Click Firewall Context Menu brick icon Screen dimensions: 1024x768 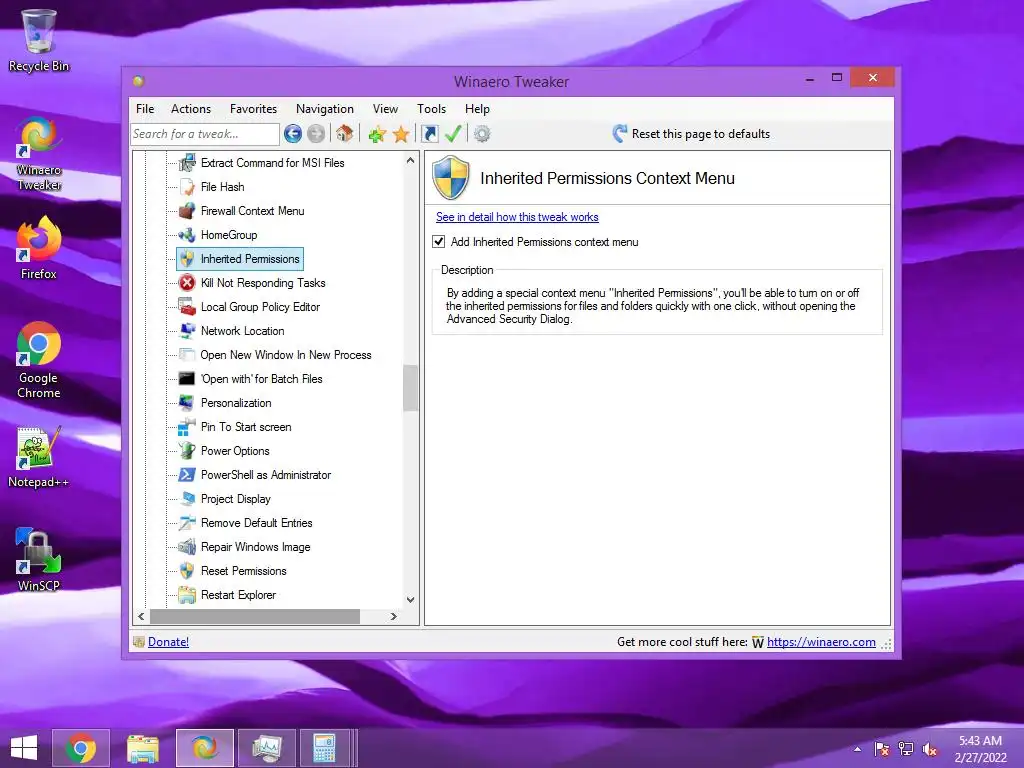[x=187, y=211]
